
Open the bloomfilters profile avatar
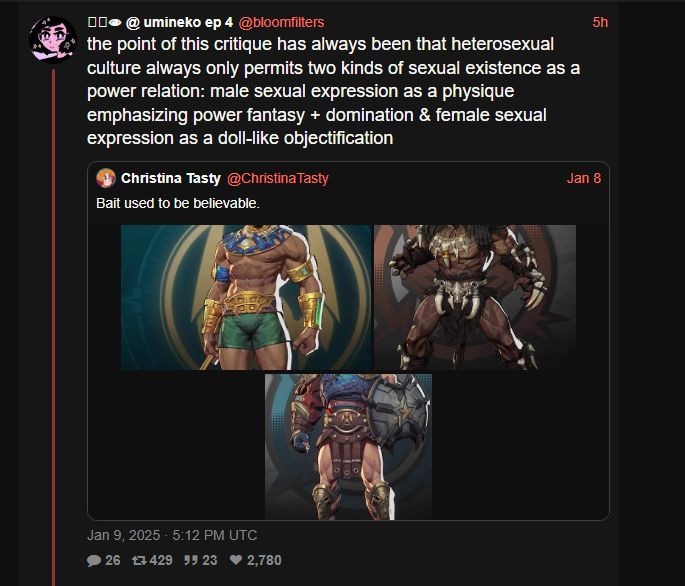[53, 40]
